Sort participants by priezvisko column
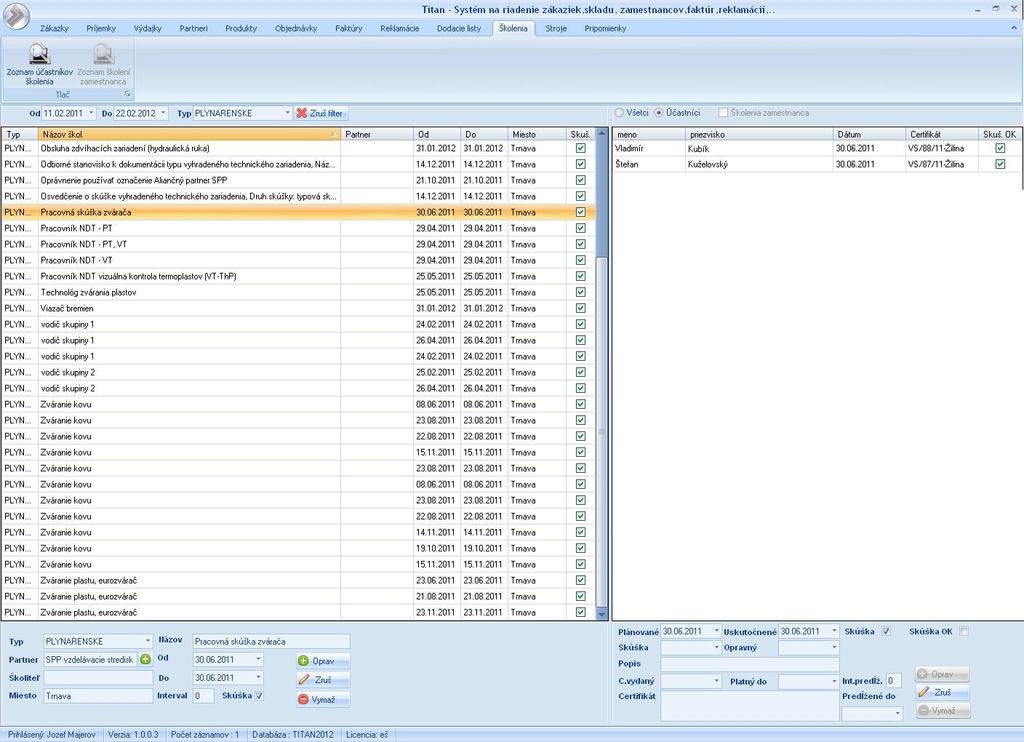 click(760, 135)
